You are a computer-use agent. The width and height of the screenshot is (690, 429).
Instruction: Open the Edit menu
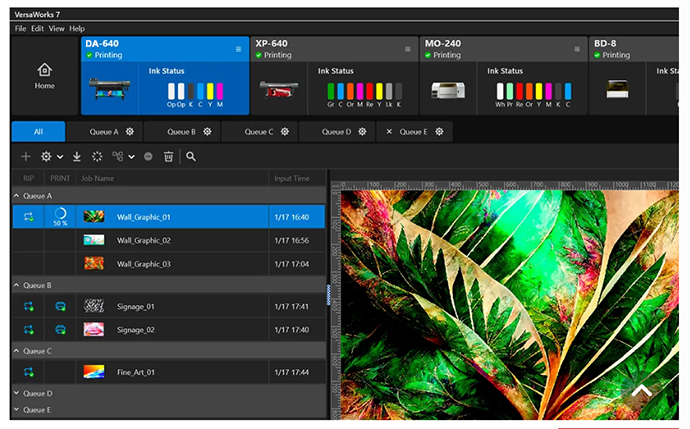click(x=37, y=29)
